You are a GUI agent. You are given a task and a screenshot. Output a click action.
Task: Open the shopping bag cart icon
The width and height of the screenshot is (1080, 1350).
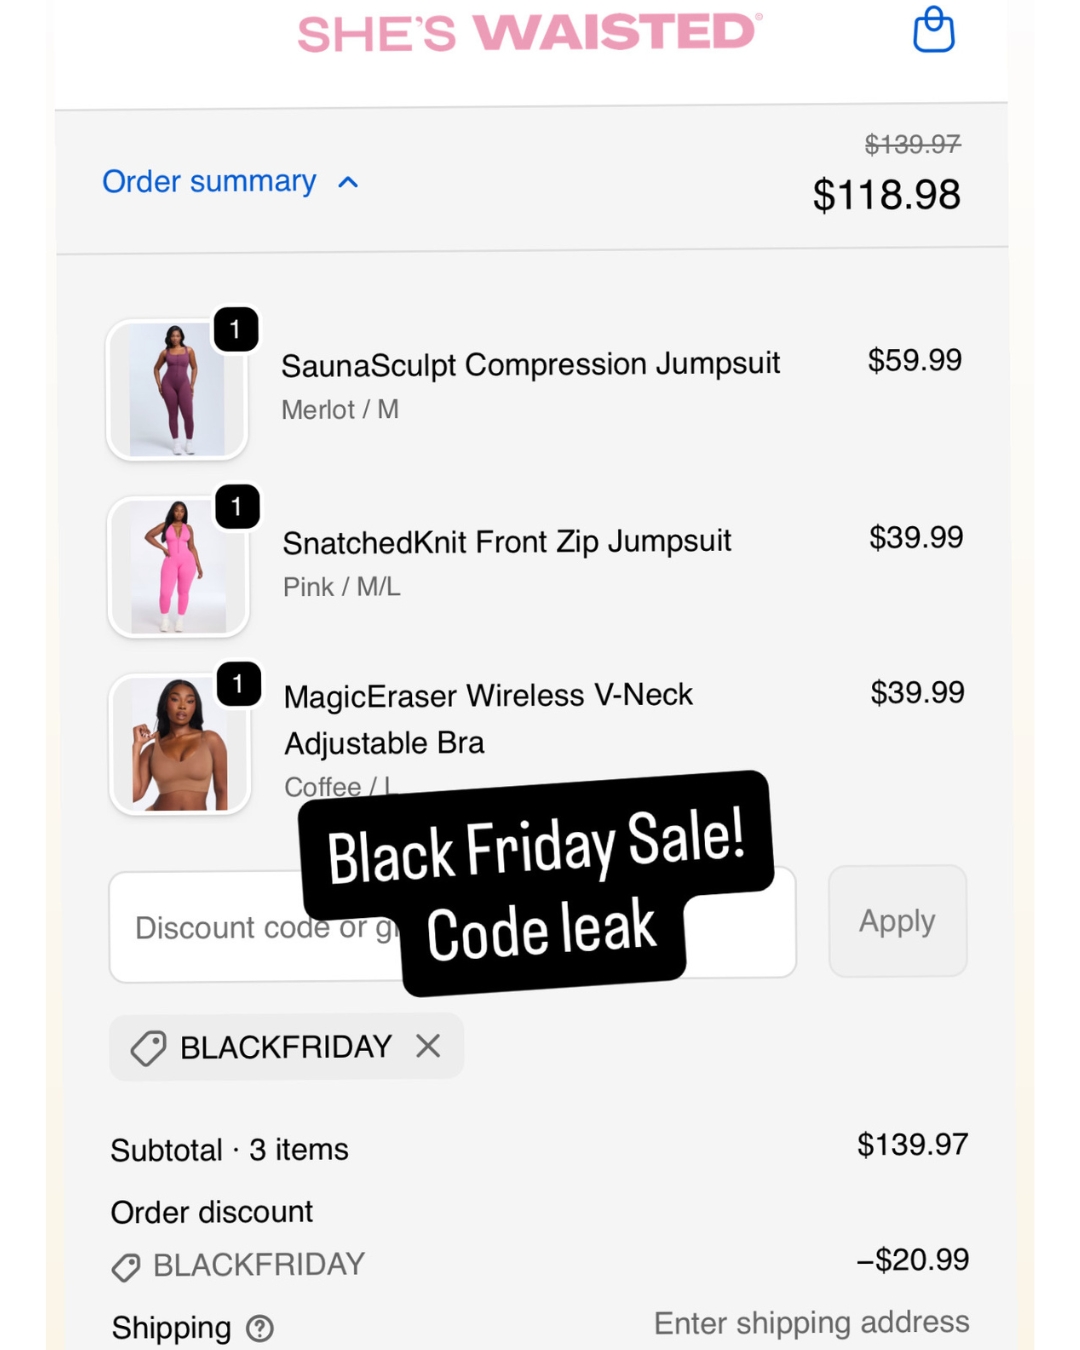(x=934, y=30)
